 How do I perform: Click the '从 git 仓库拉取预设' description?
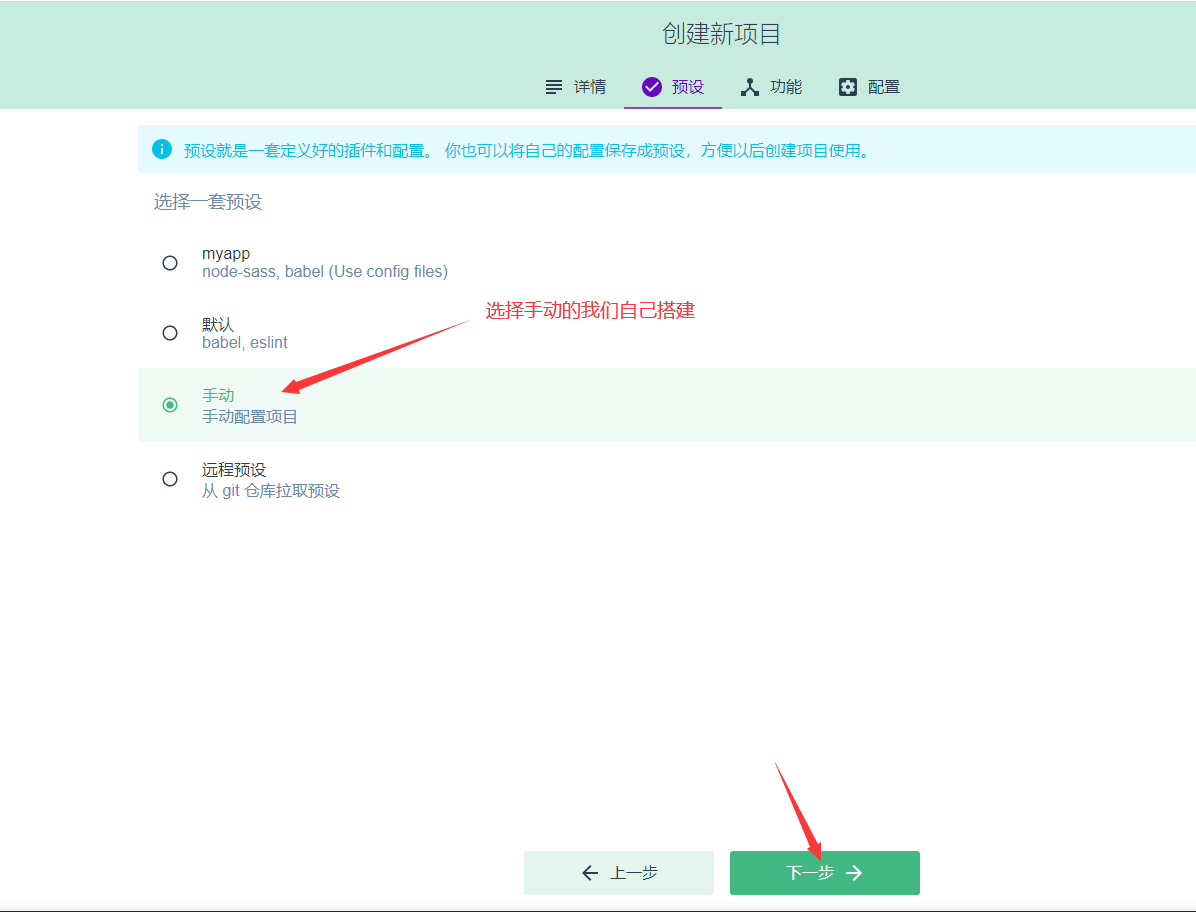pos(271,491)
